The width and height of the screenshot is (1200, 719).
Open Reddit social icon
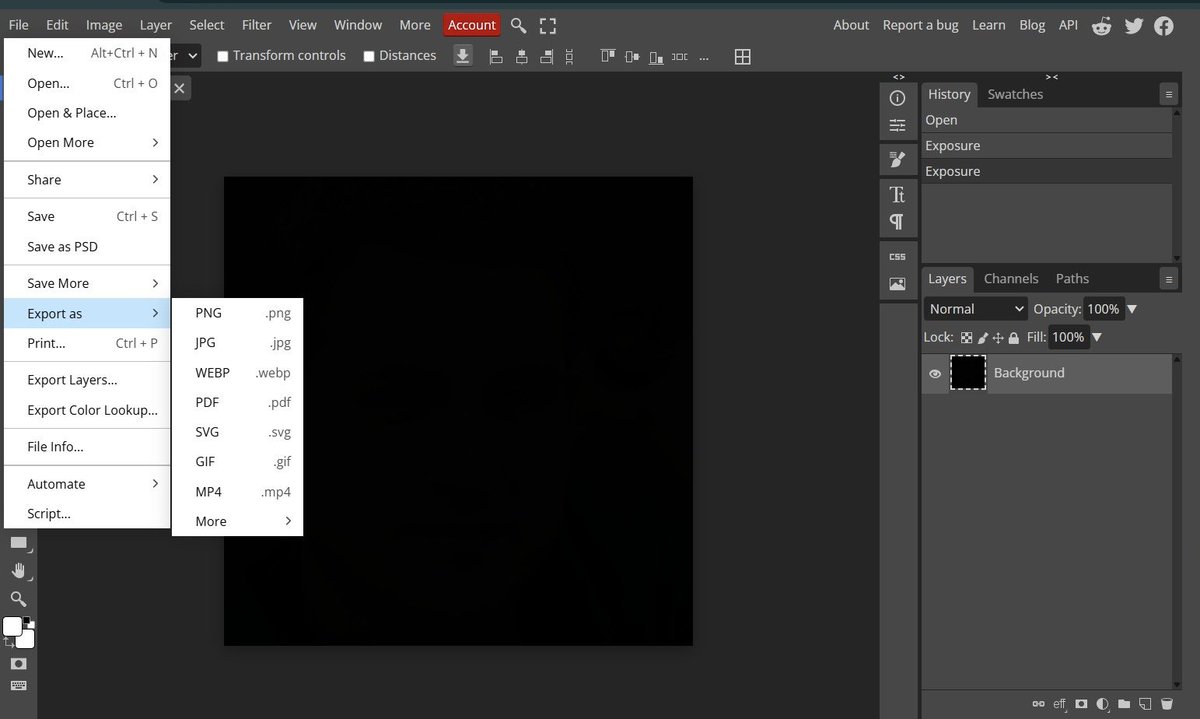tap(1102, 26)
